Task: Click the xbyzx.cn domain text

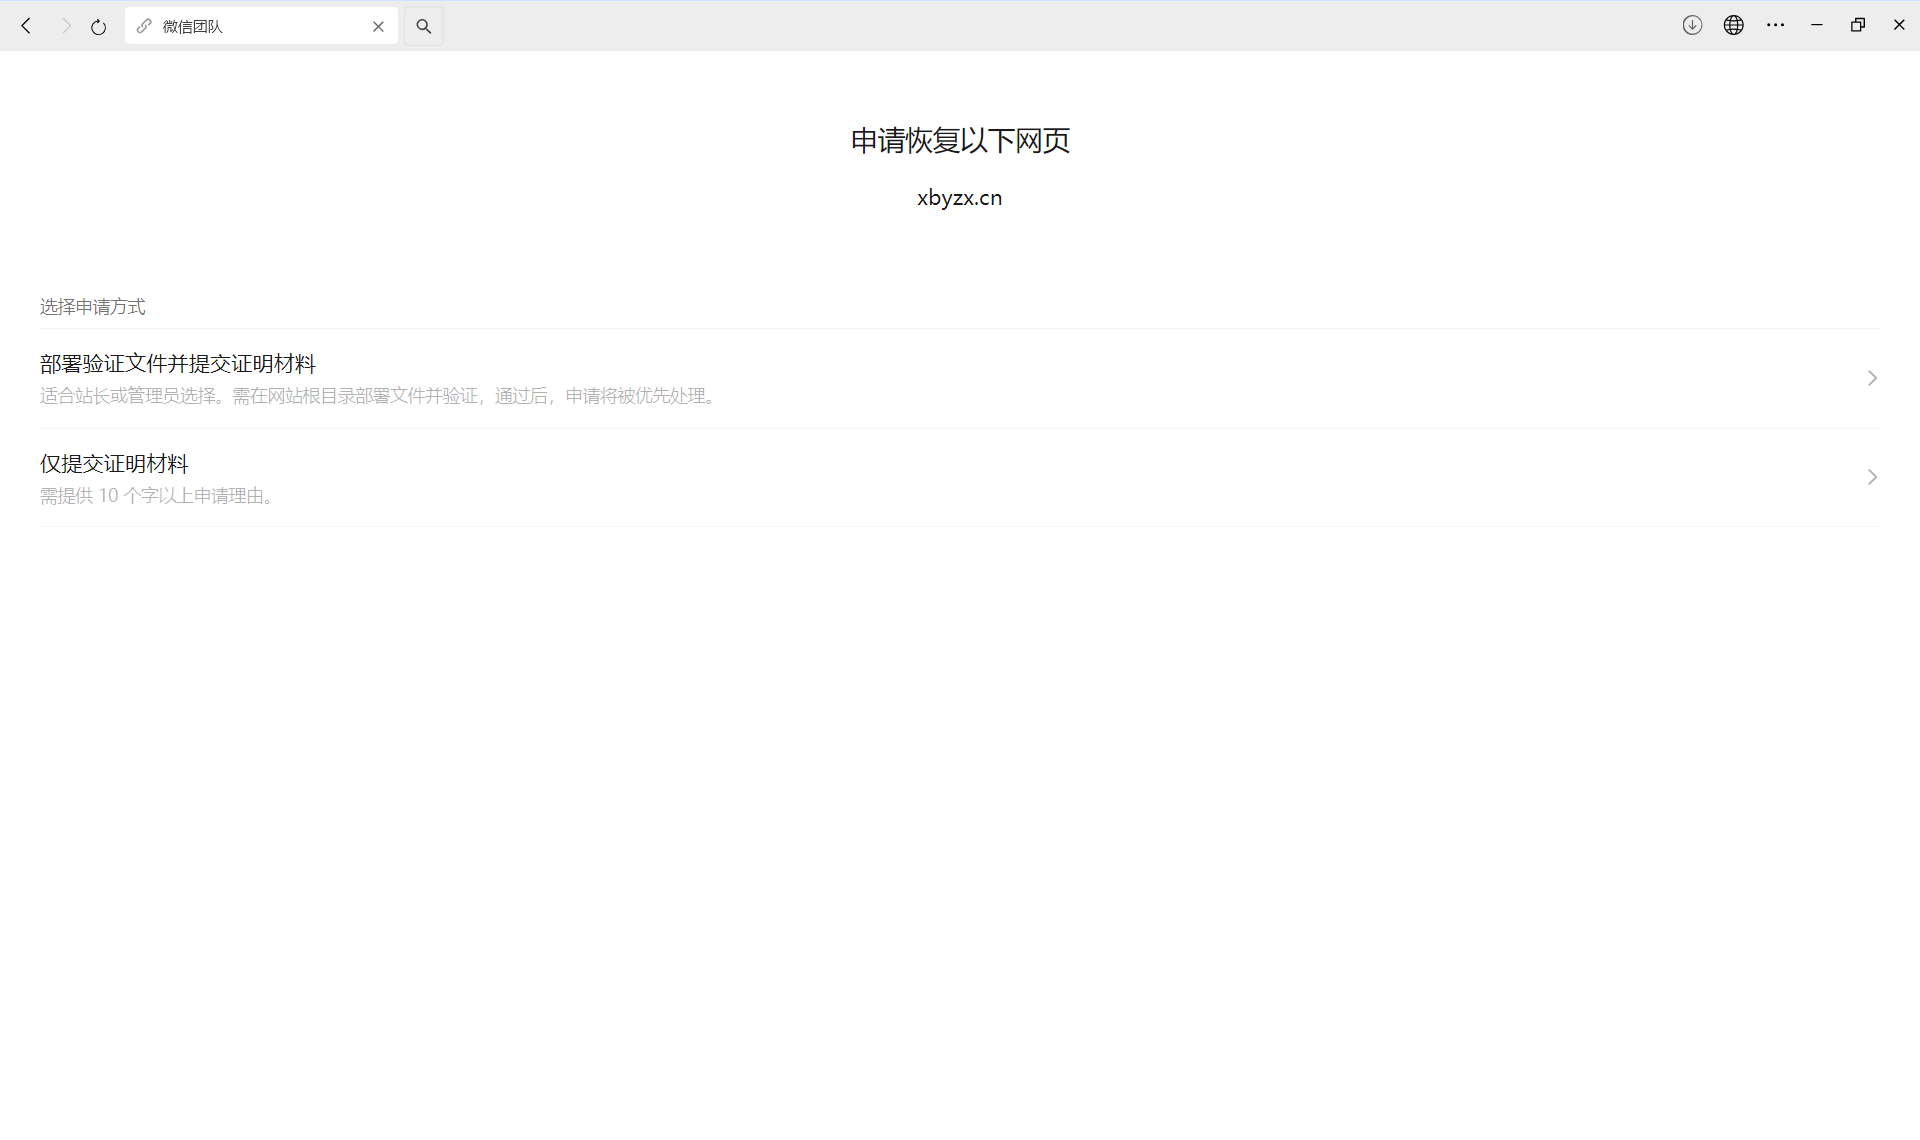Action: click(959, 198)
